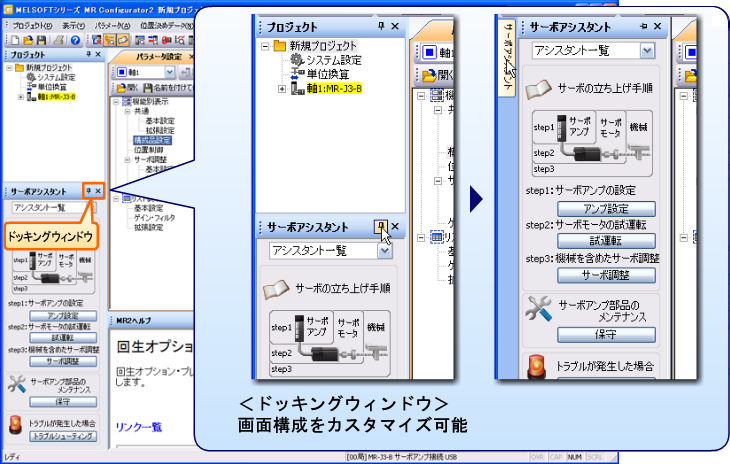Collapse 新規プロジェクト node in main window tree
The height and width of the screenshot is (464, 730).
pos(9,68)
